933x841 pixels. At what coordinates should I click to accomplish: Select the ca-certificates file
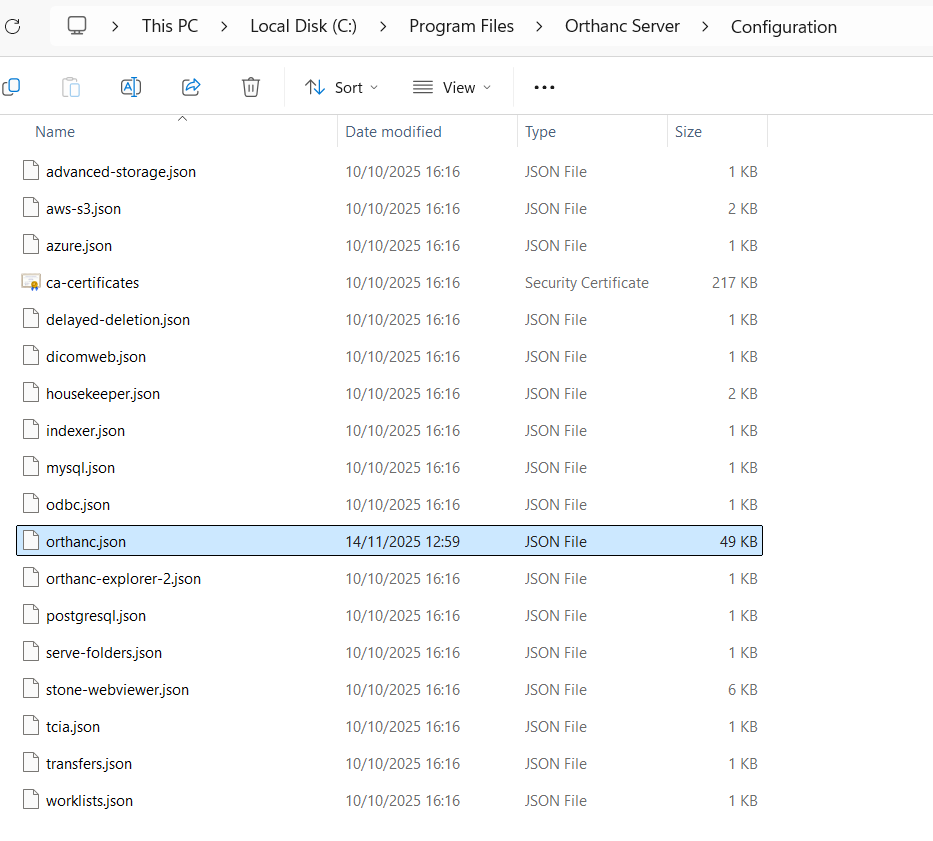point(92,283)
